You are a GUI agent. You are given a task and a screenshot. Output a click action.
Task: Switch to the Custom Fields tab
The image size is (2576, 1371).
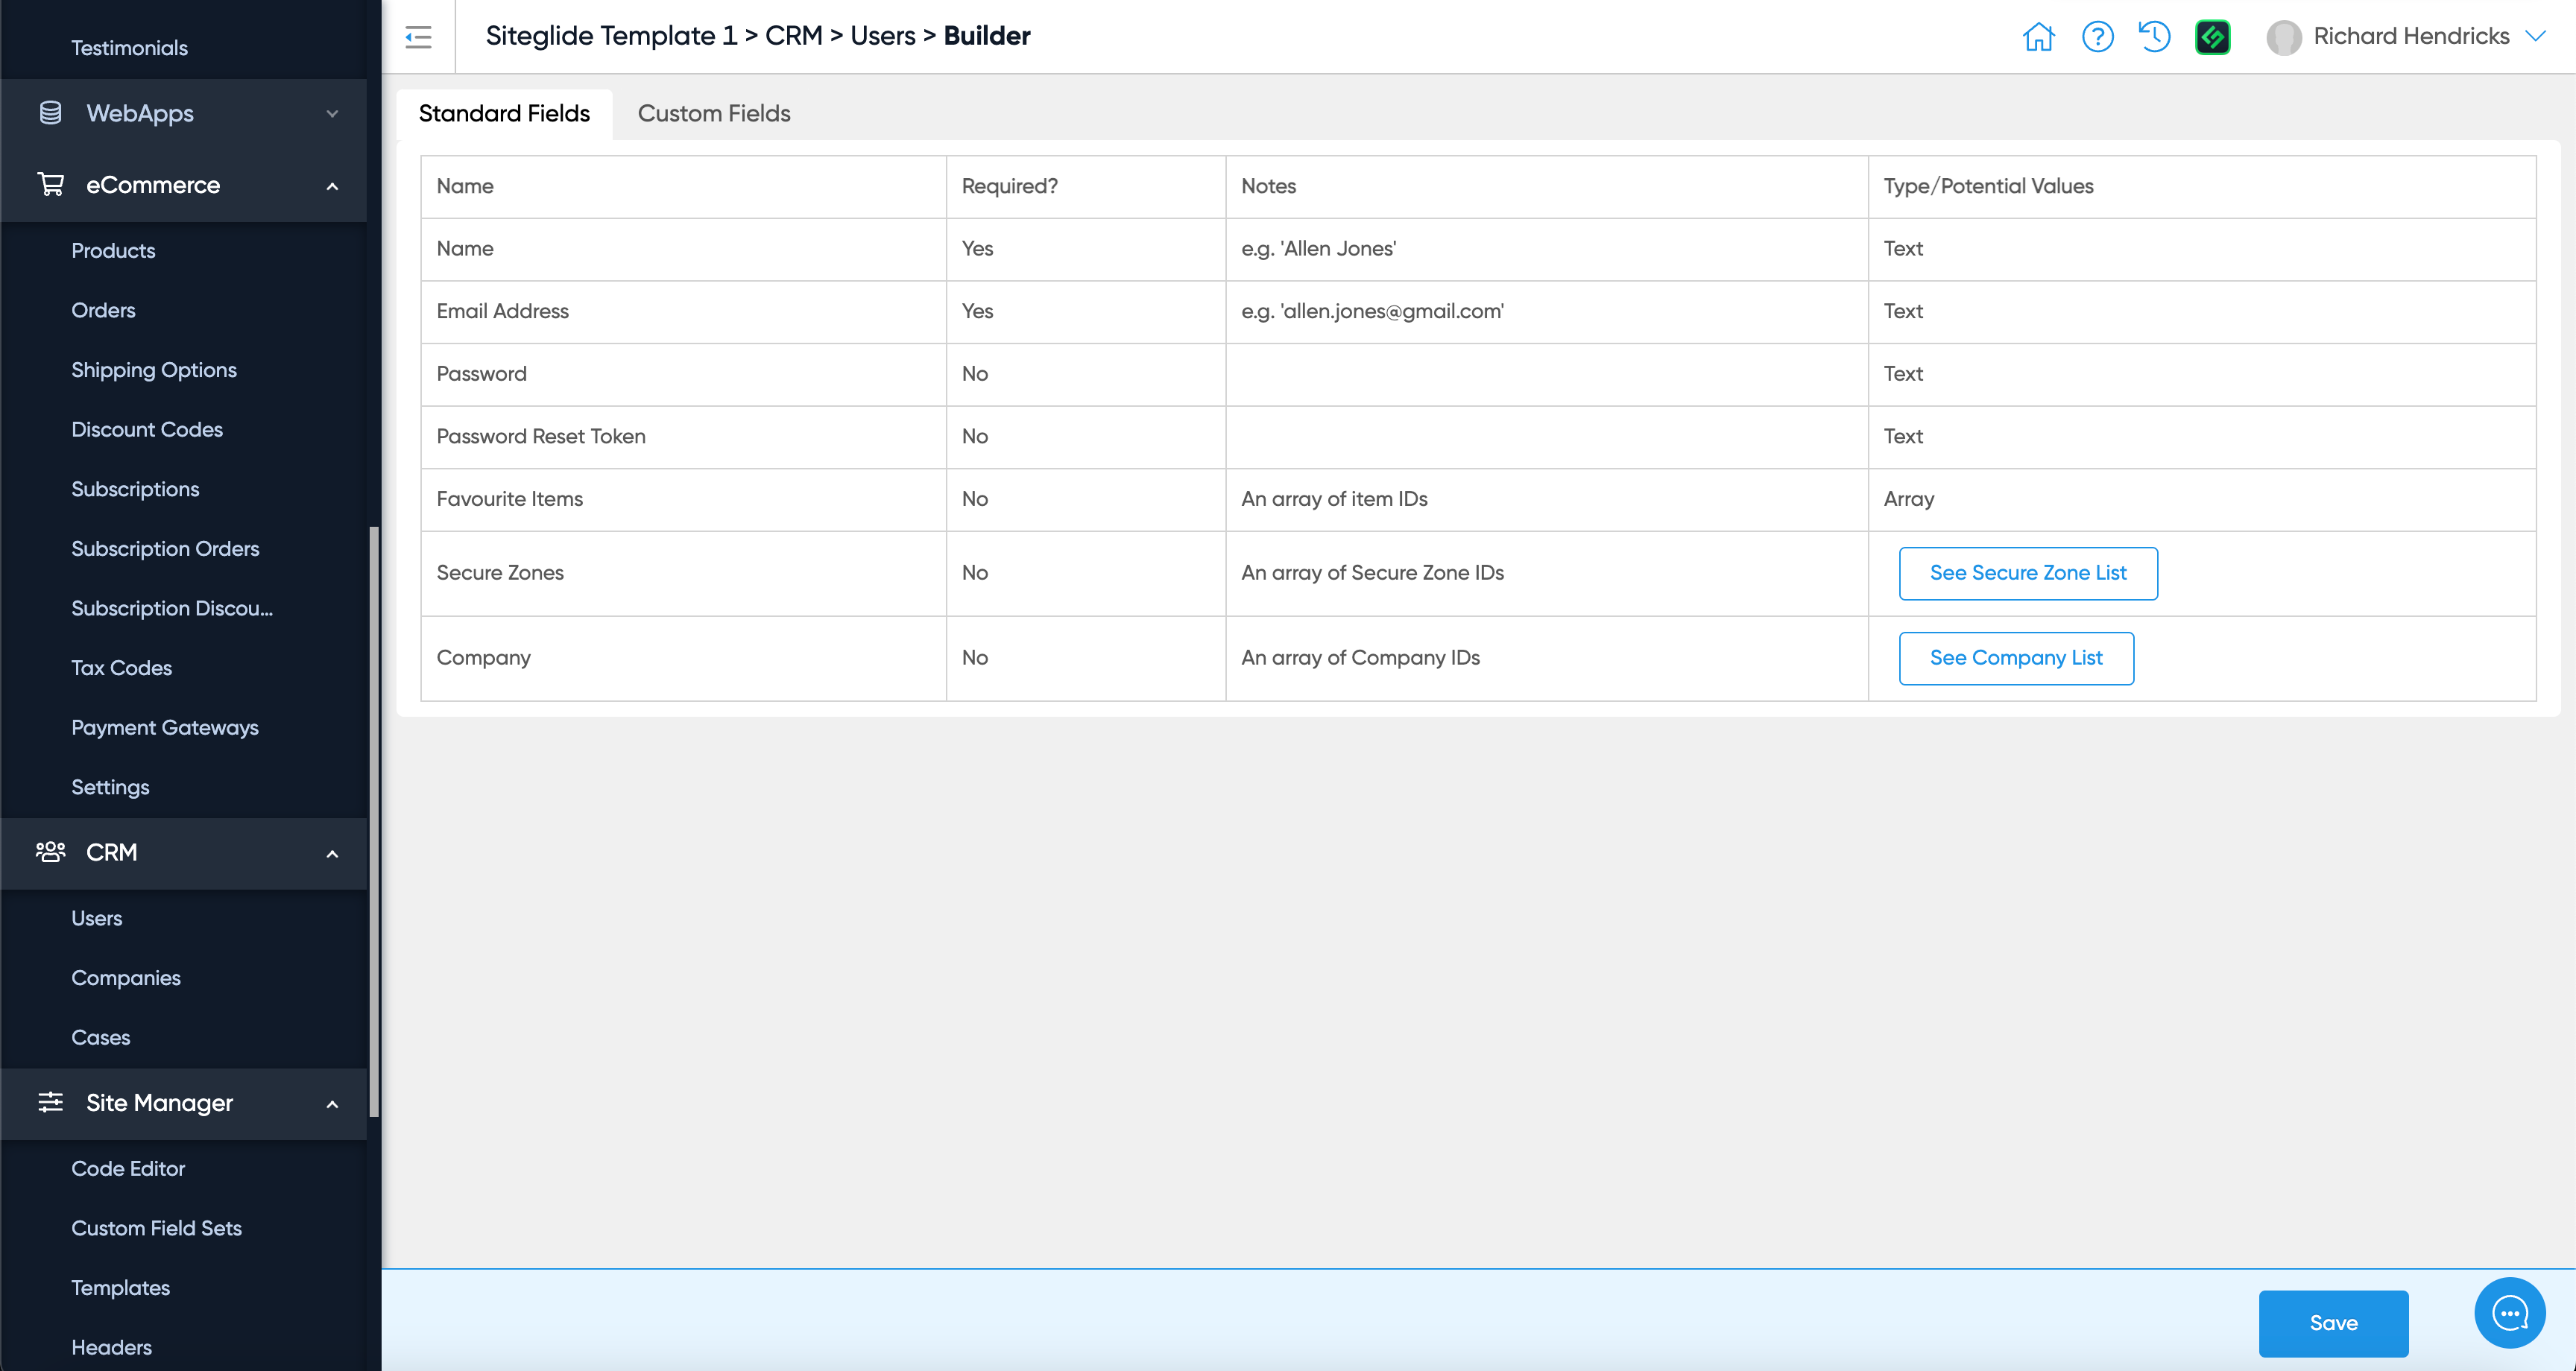pyautogui.click(x=714, y=114)
